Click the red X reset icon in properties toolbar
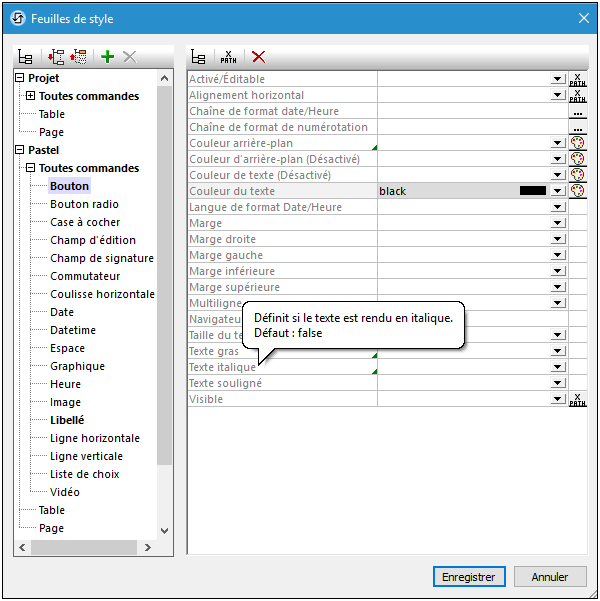 pos(258,58)
